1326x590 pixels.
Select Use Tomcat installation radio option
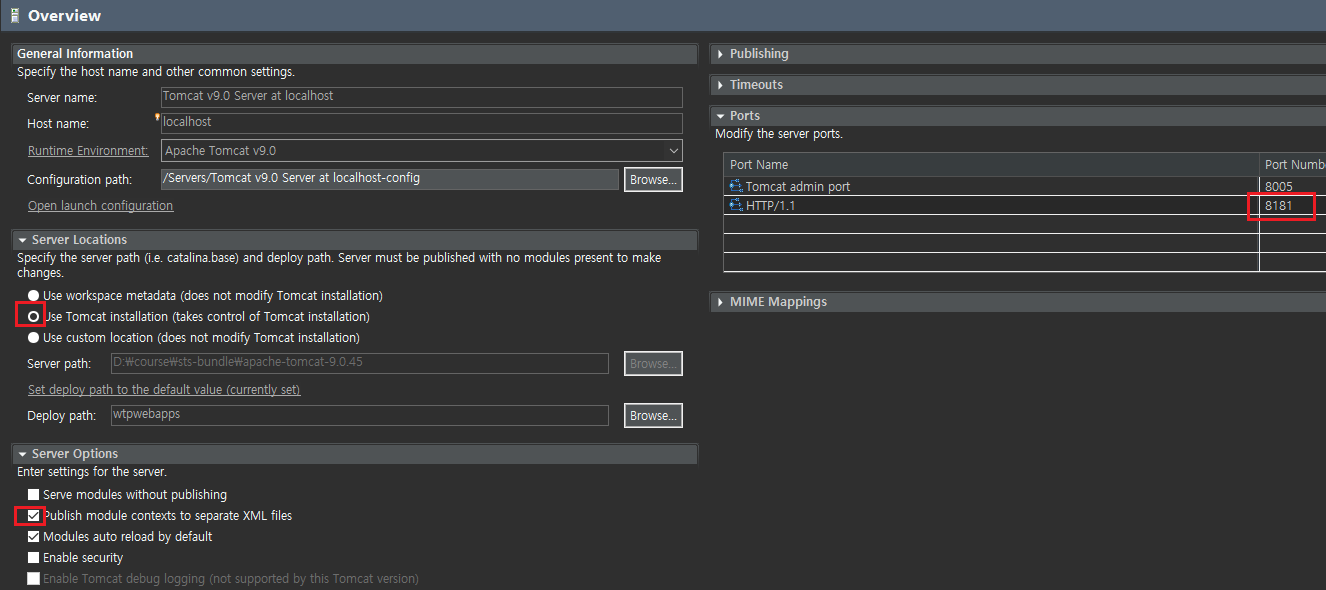pos(34,316)
